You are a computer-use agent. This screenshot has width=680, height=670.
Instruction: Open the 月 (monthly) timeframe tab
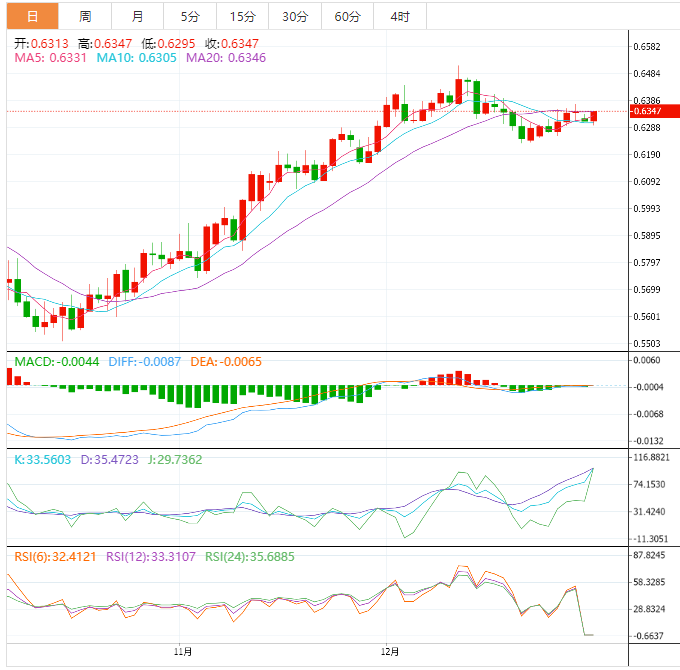137,16
